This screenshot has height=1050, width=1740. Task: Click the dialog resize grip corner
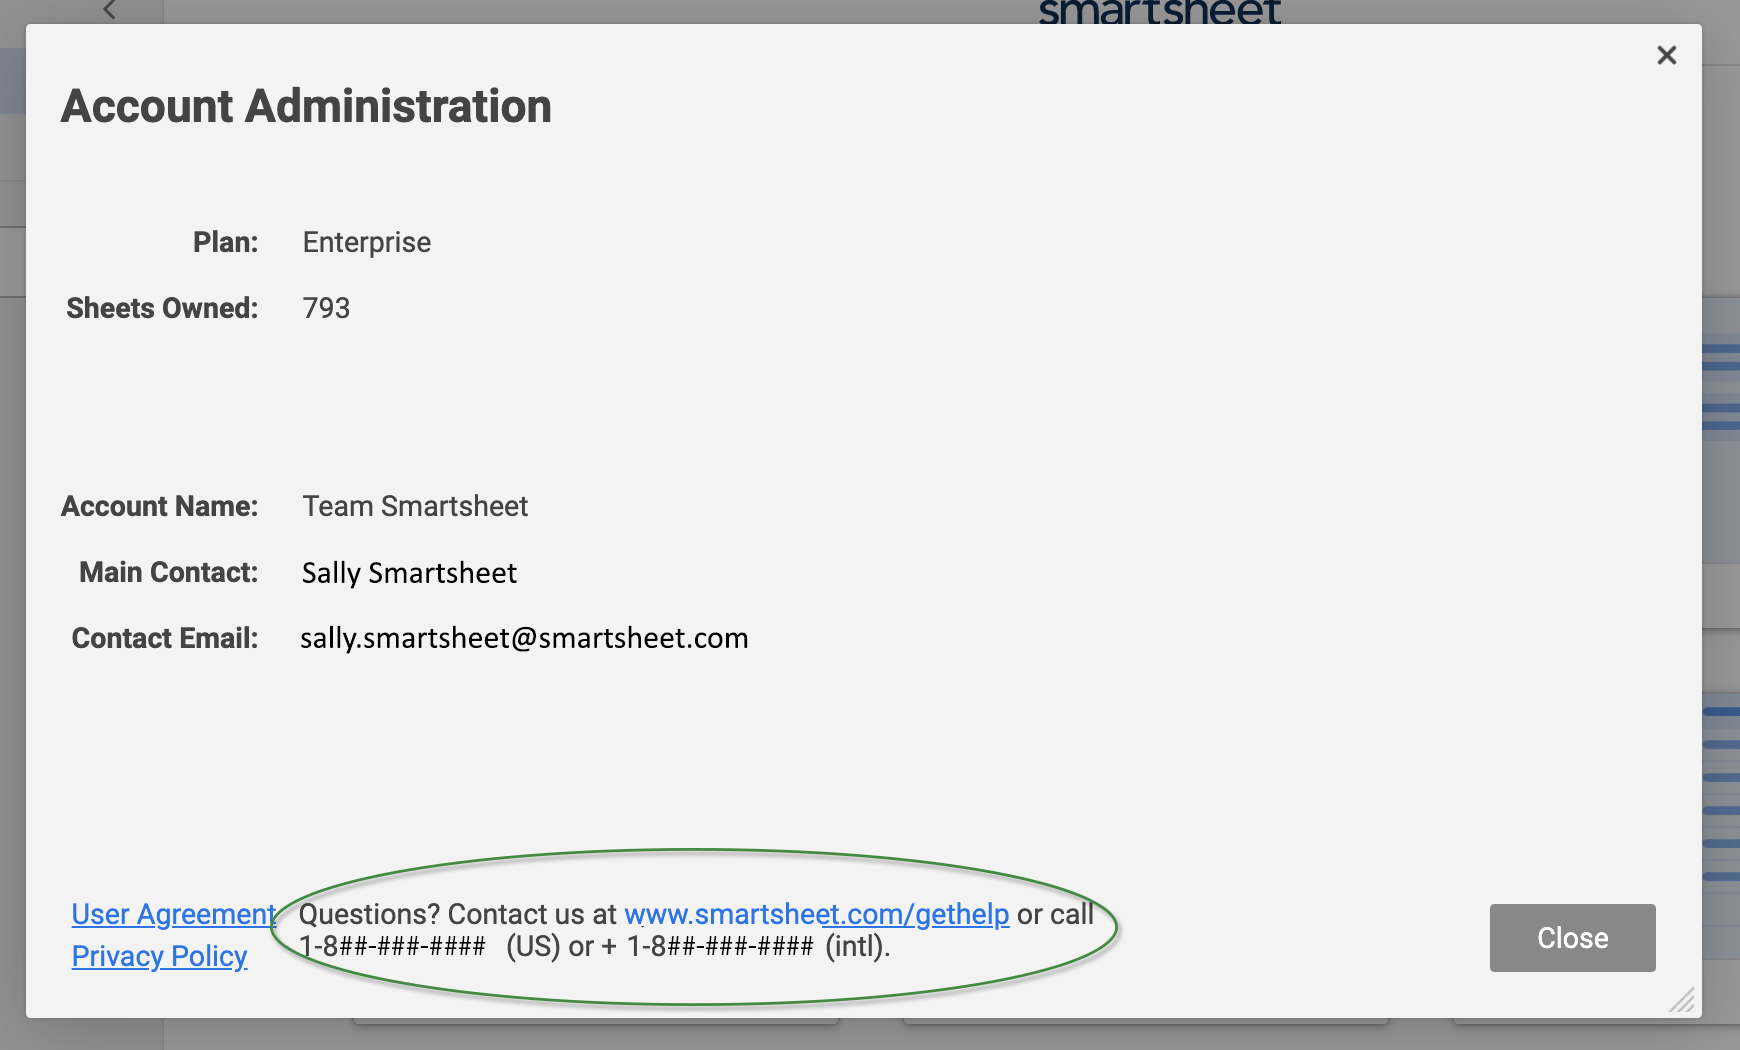pos(1682,1000)
